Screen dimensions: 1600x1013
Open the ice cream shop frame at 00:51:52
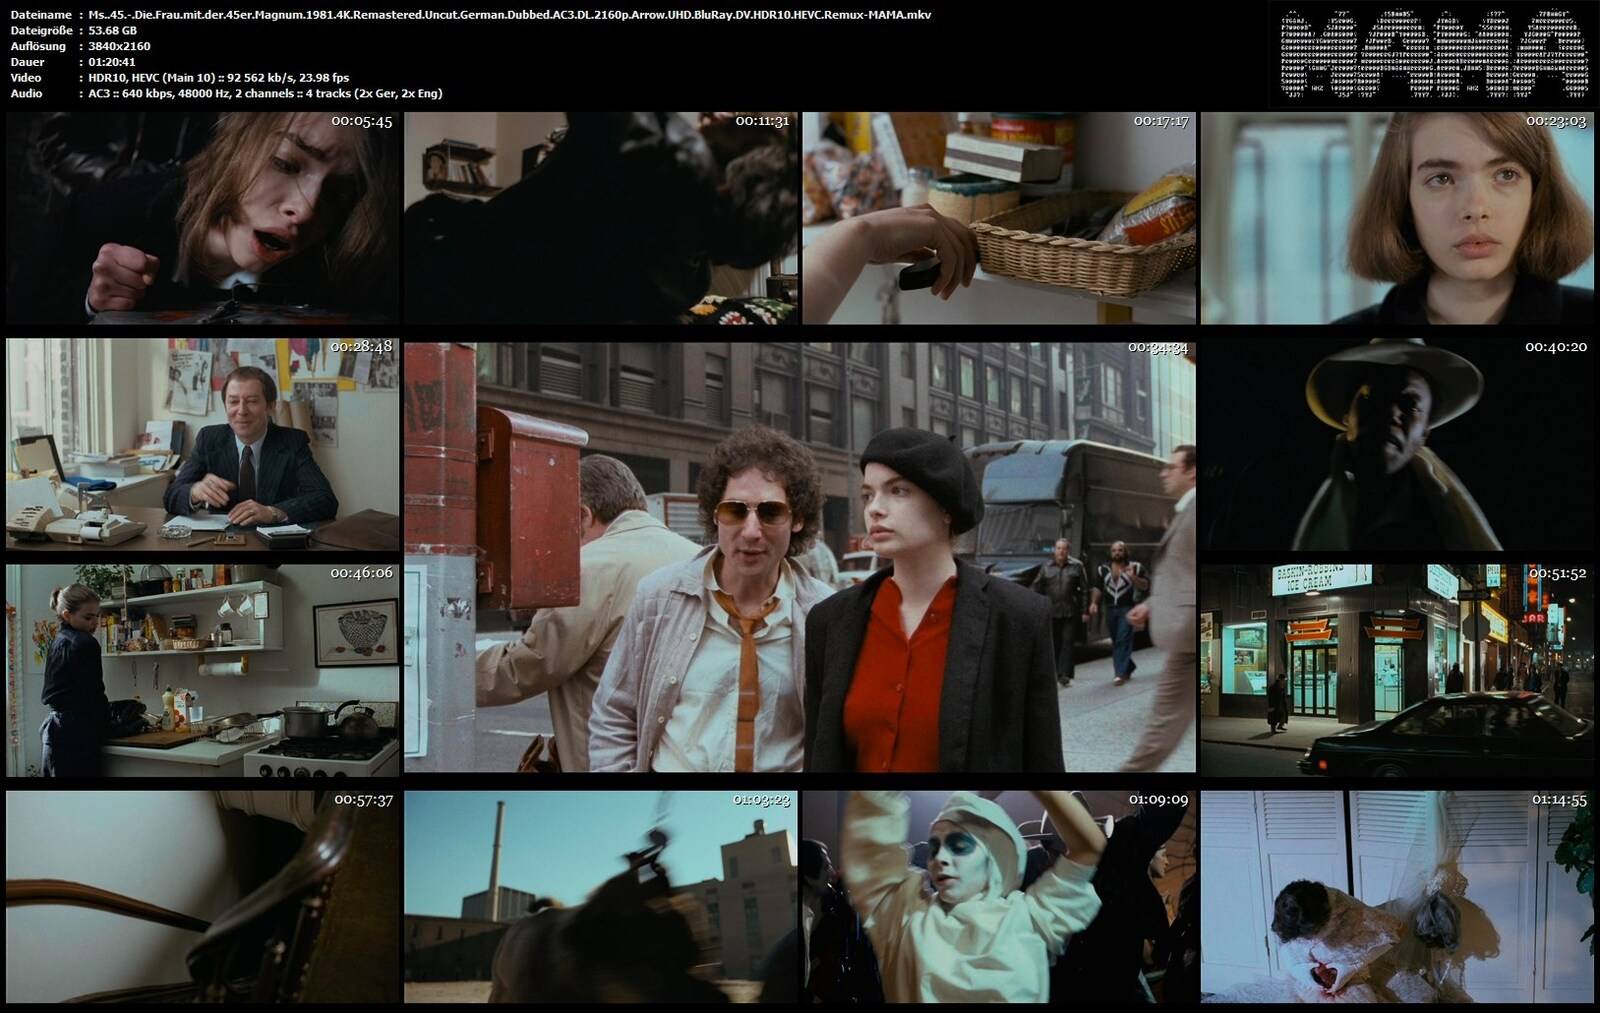coord(1396,670)
